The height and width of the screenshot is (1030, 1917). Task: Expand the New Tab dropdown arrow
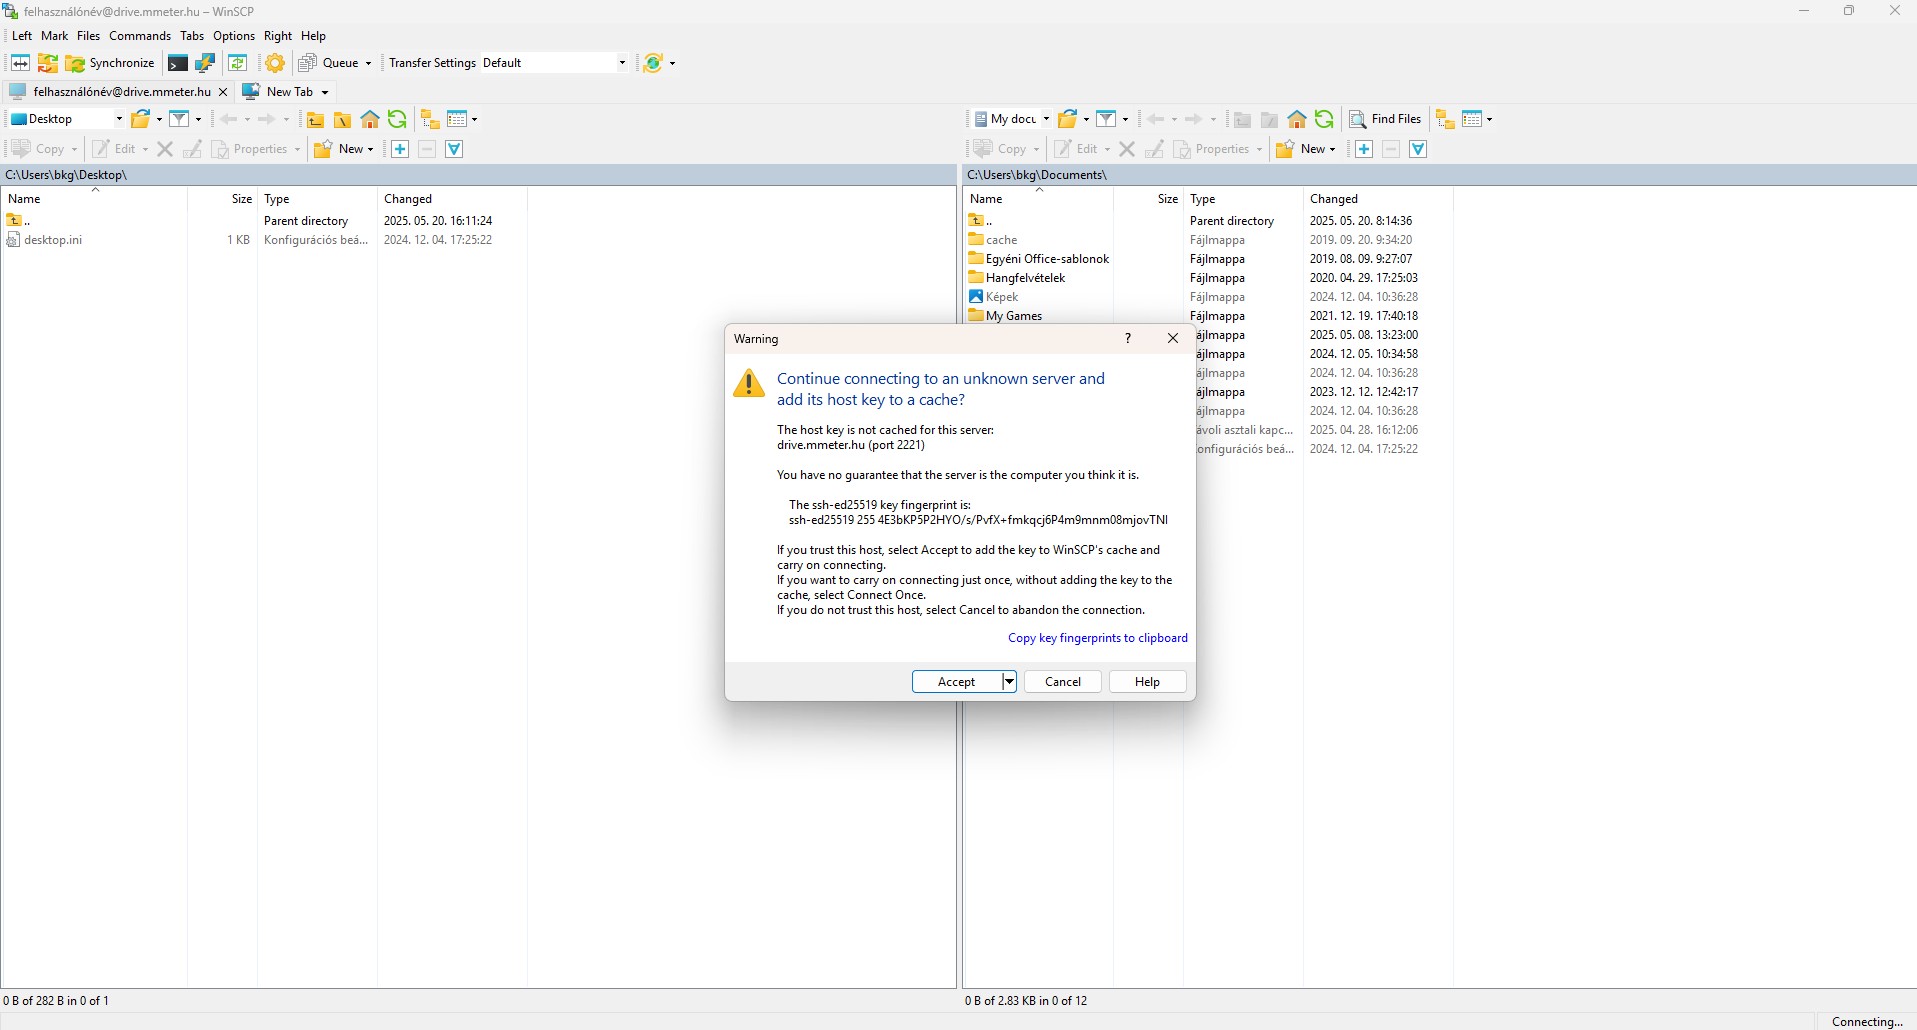[x=325, y=92]
